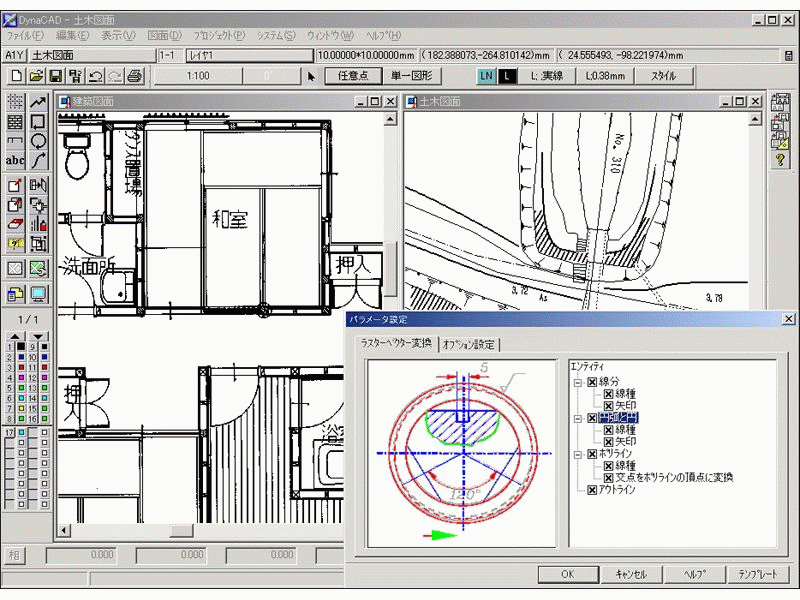The image size is (800, 600).
Task: Select the Circle drawing tool
Action: (38, 141)
